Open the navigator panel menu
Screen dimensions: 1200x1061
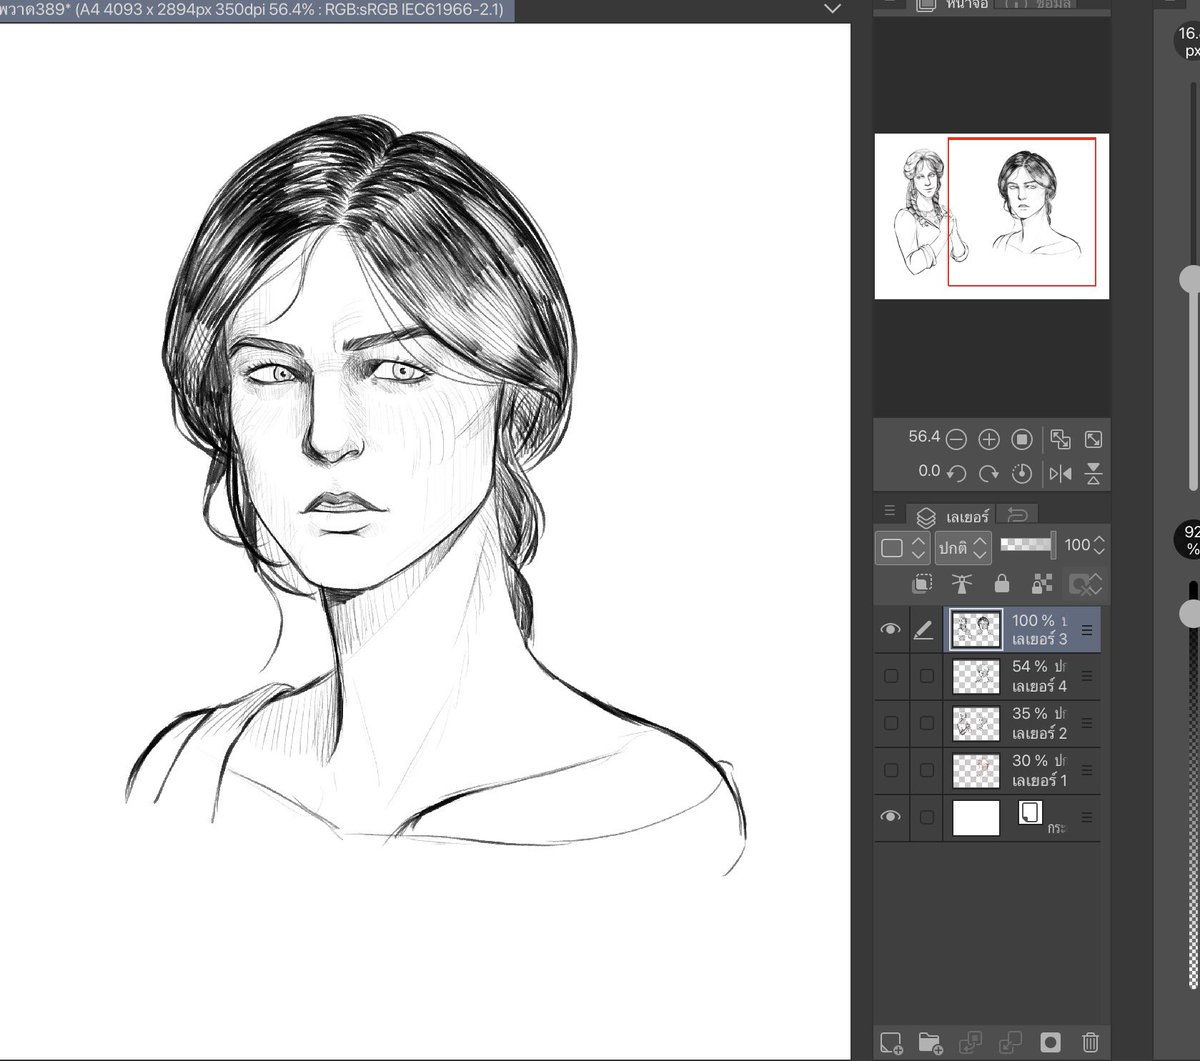[890, 3]
